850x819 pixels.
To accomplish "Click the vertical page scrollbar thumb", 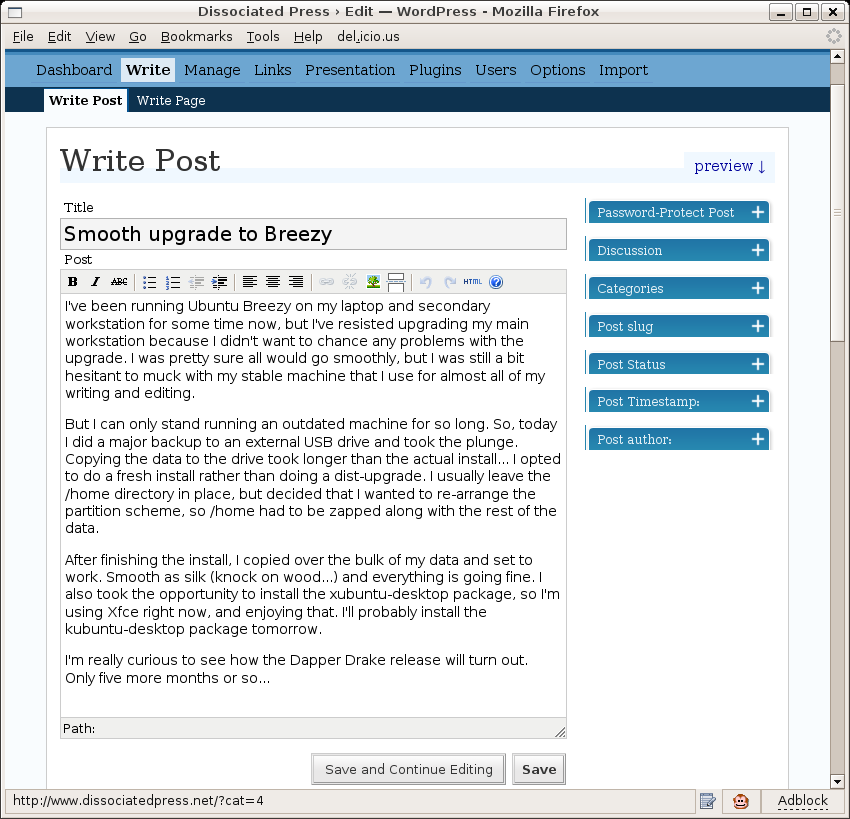I will click(837, 212).
